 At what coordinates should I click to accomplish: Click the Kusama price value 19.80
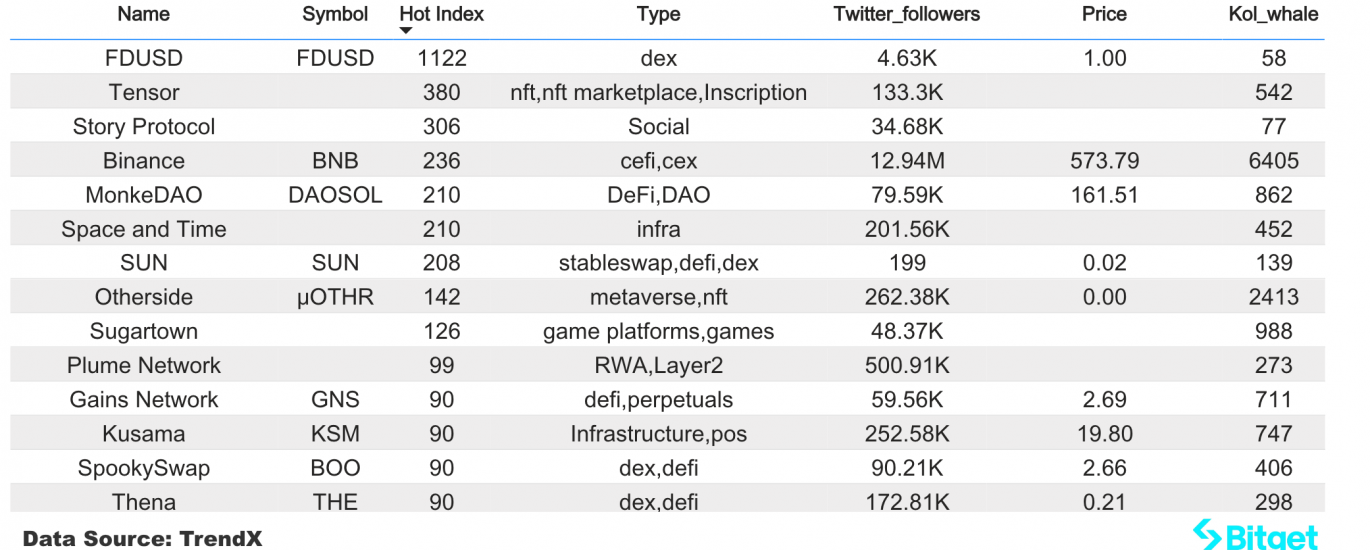click(x=1105, y=434)
